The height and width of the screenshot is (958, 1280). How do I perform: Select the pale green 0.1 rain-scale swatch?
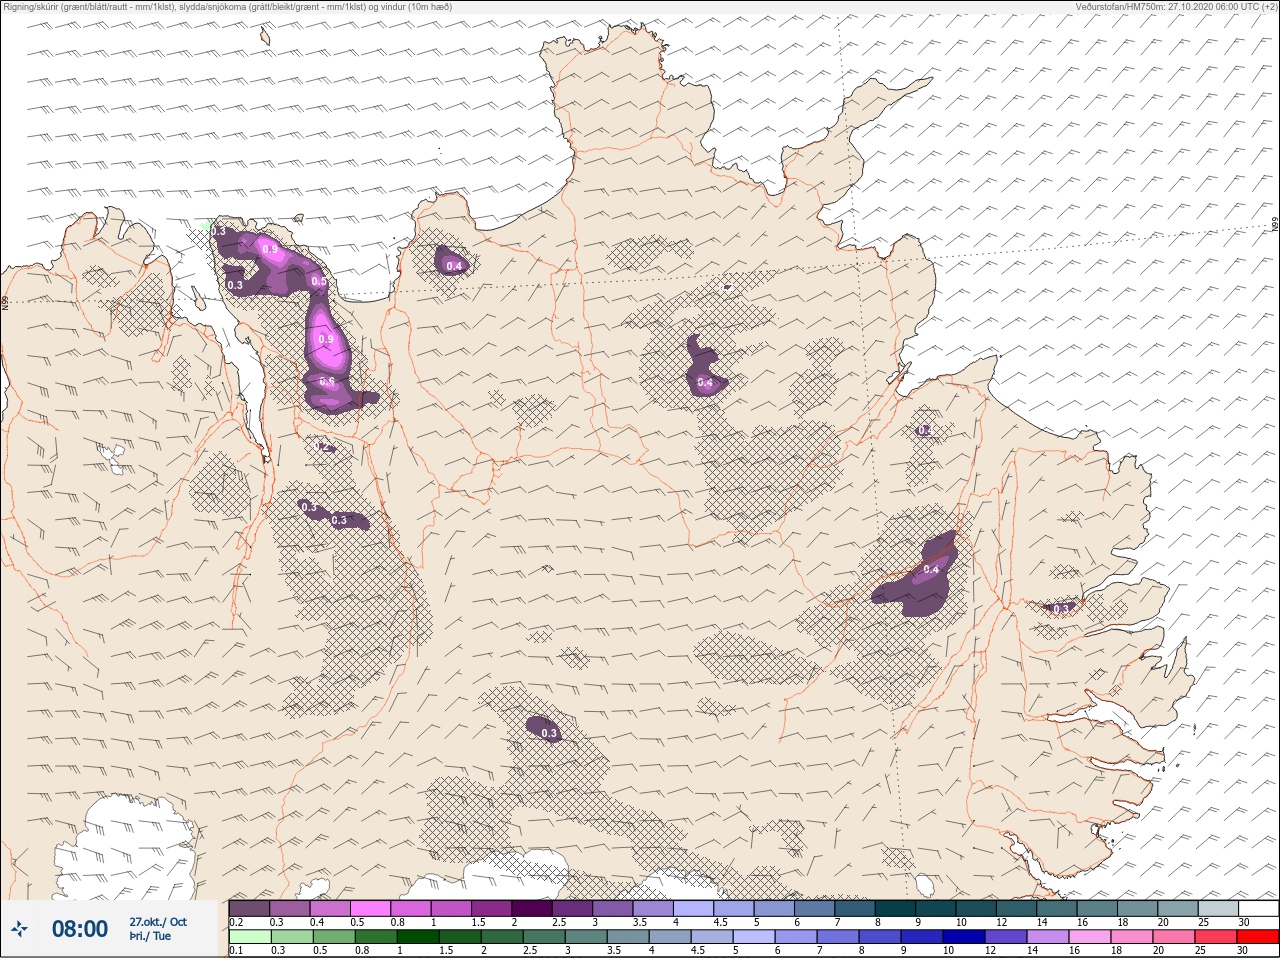point(250,937)
